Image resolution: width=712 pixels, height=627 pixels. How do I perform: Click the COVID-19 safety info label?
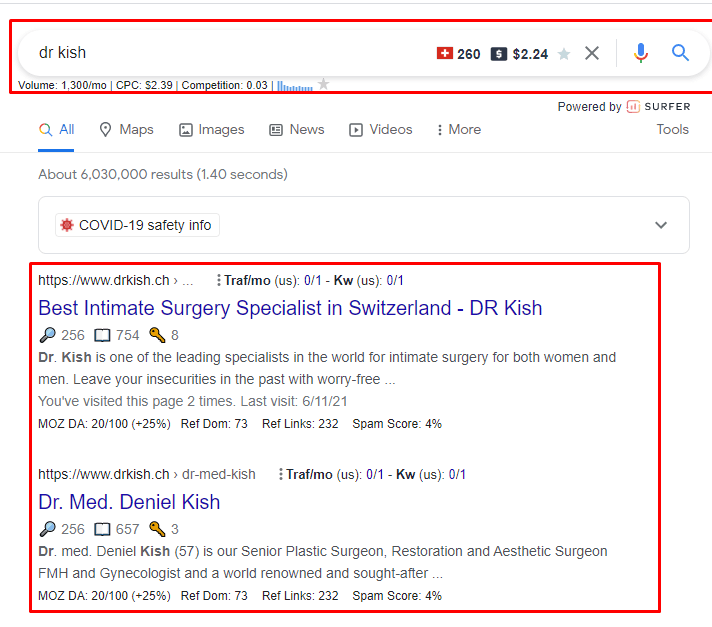click(137, 225)
